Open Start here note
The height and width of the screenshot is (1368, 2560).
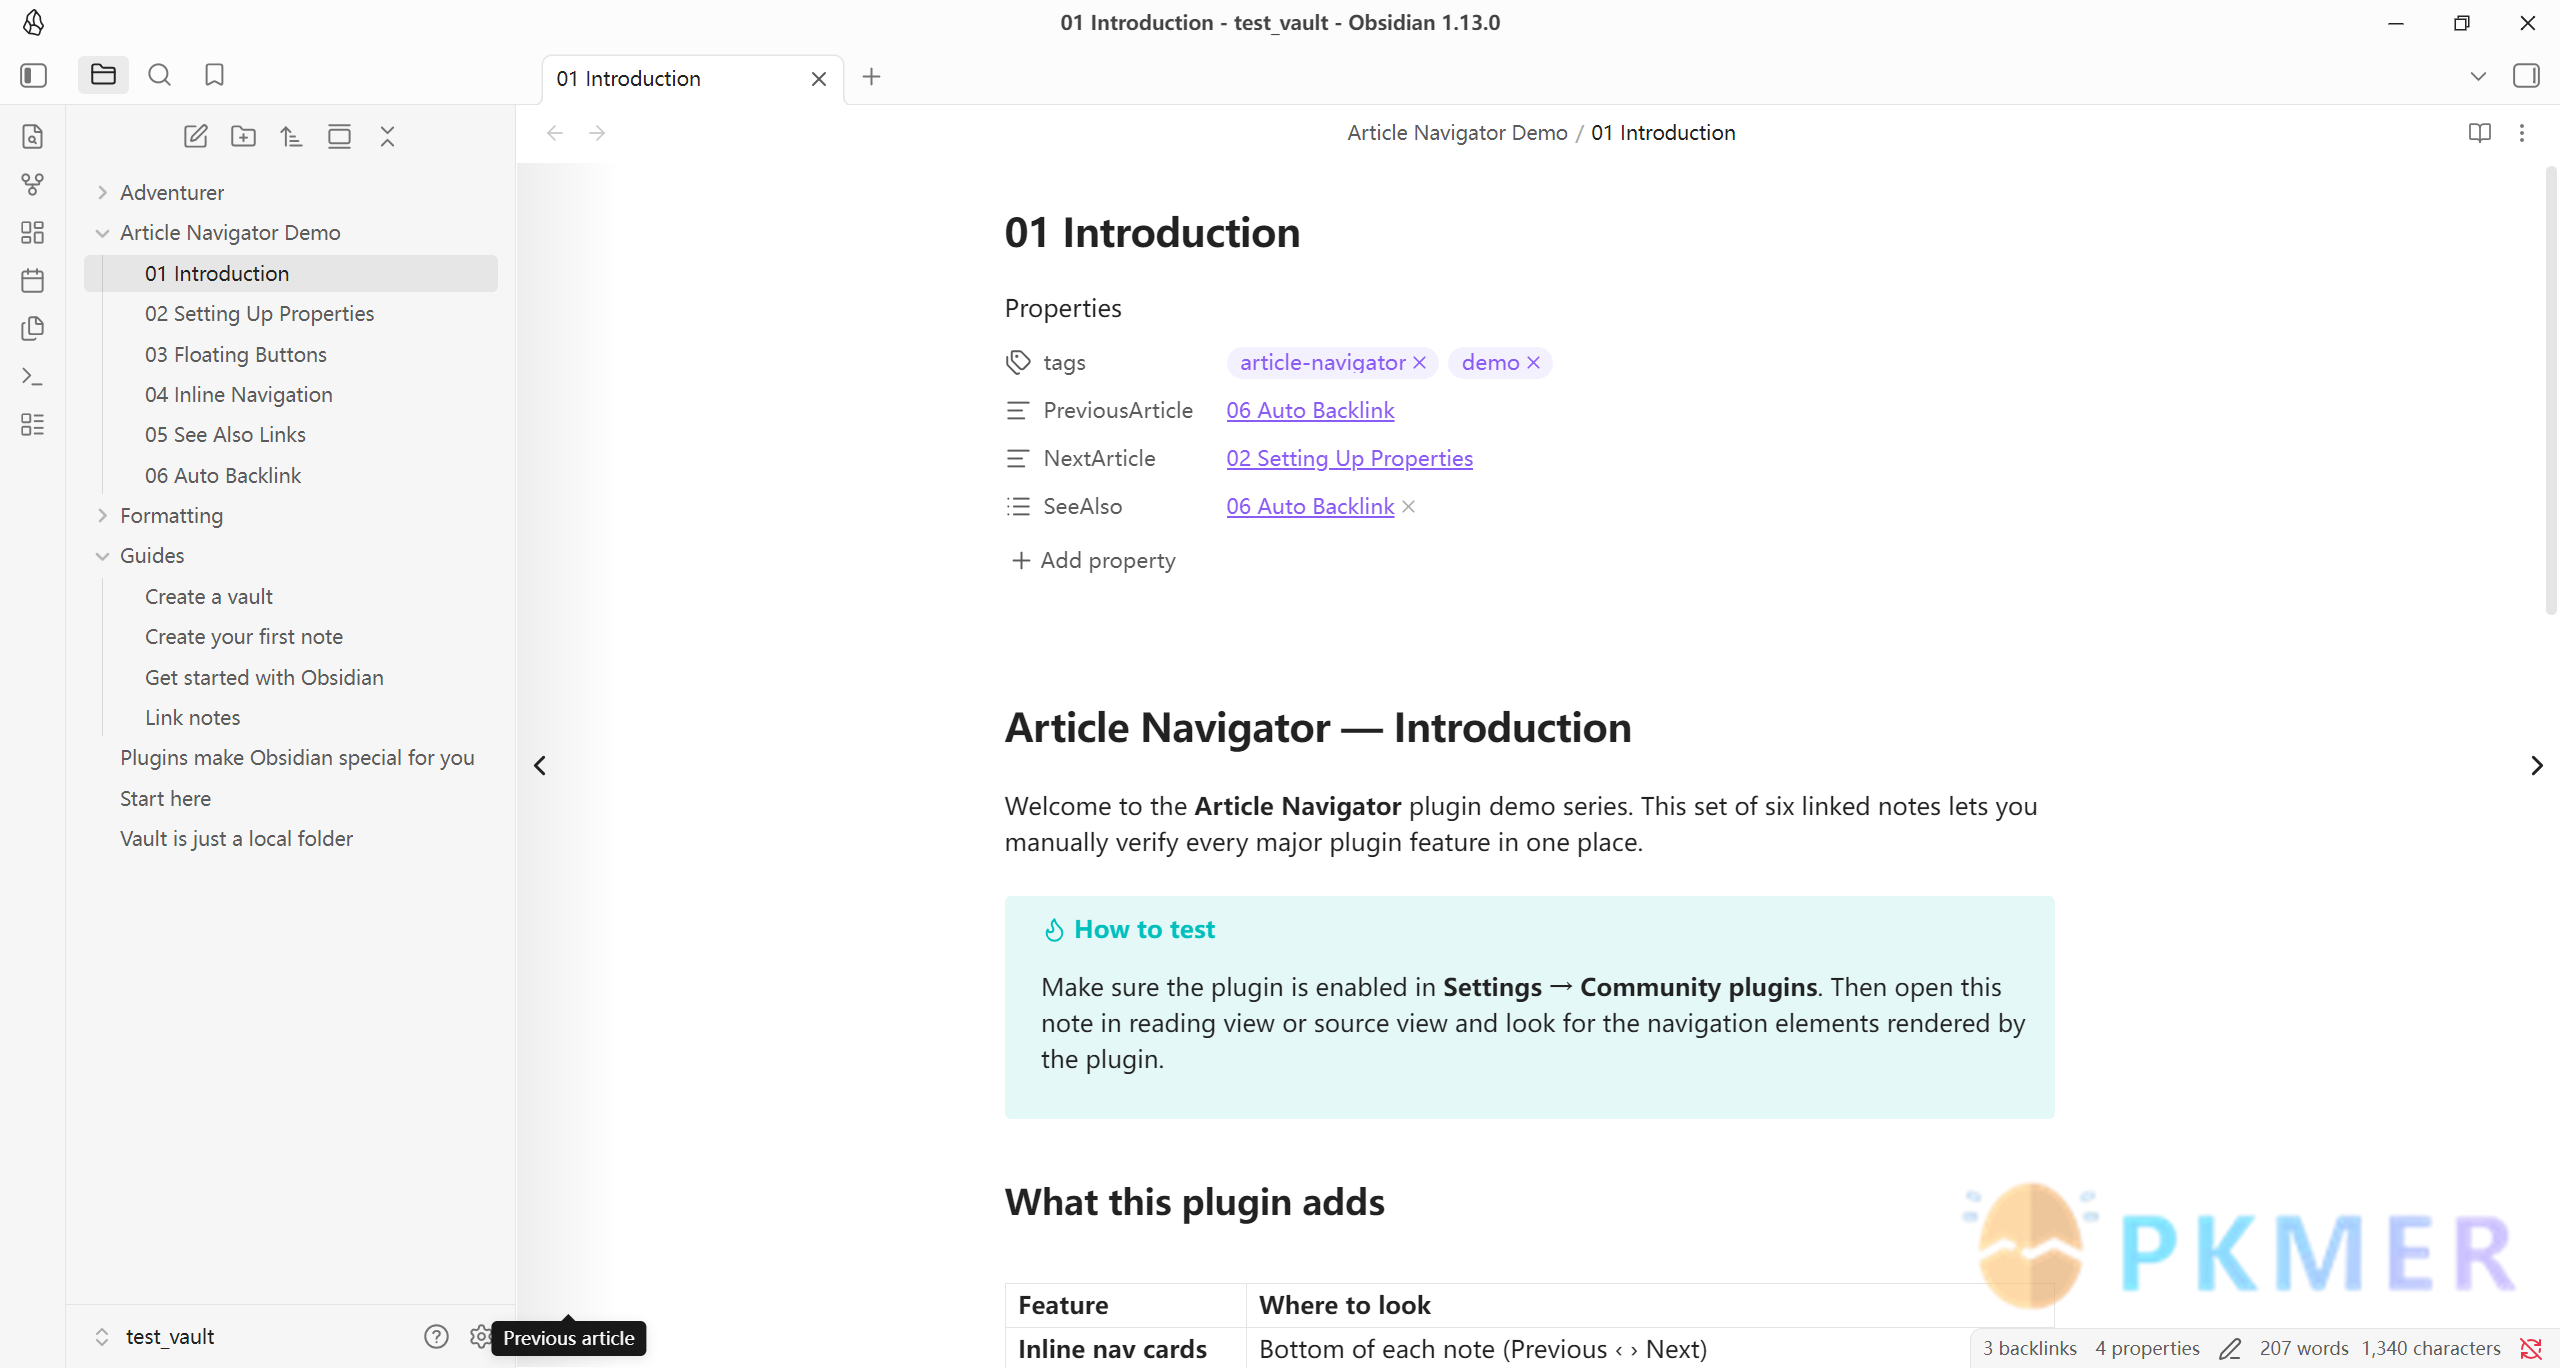(165, 799)
